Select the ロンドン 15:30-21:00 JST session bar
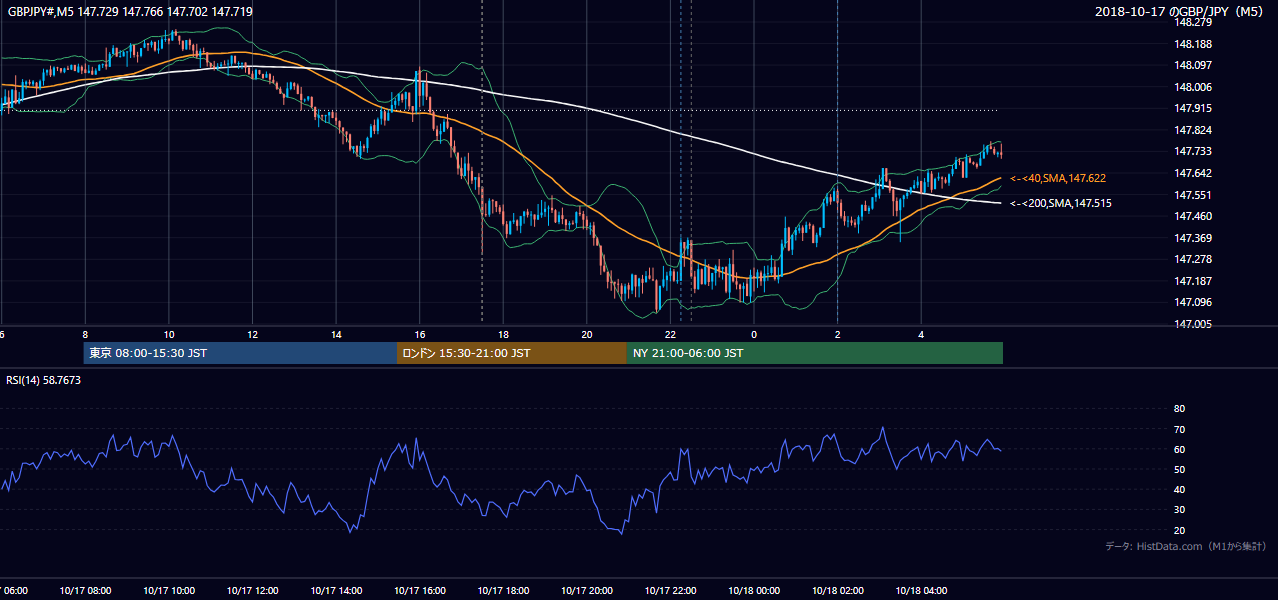Screen dimensions: 1278x600 (x=512, y=353)
